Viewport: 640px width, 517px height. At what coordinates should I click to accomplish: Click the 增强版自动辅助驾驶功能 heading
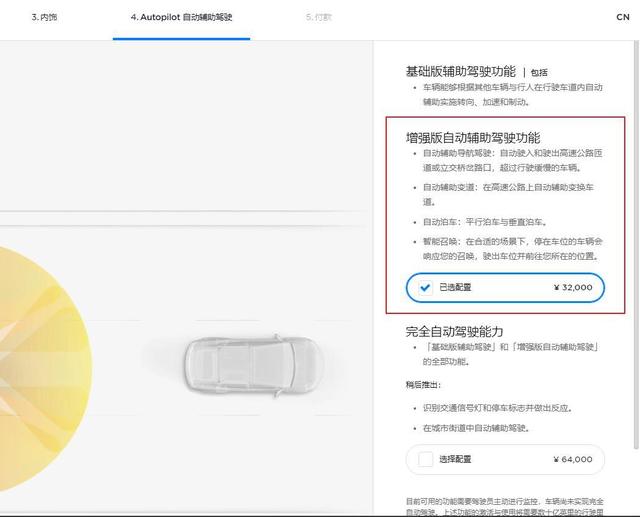click(473, 138)
